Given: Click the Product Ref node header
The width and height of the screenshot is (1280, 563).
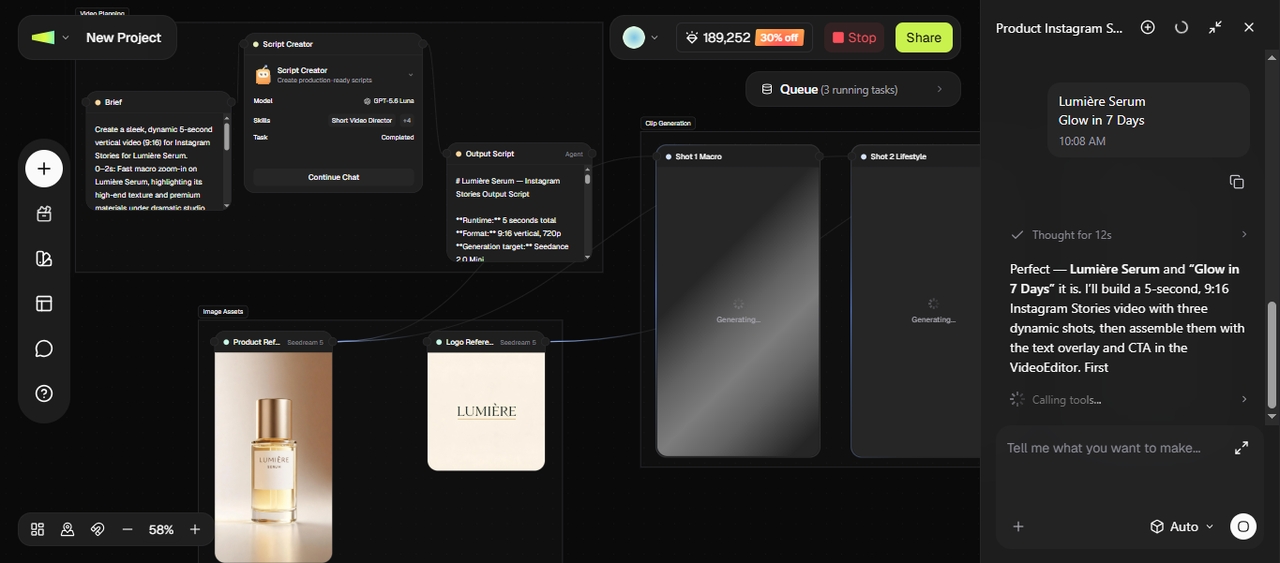Looking at the screenshot, I should [273, 342].
